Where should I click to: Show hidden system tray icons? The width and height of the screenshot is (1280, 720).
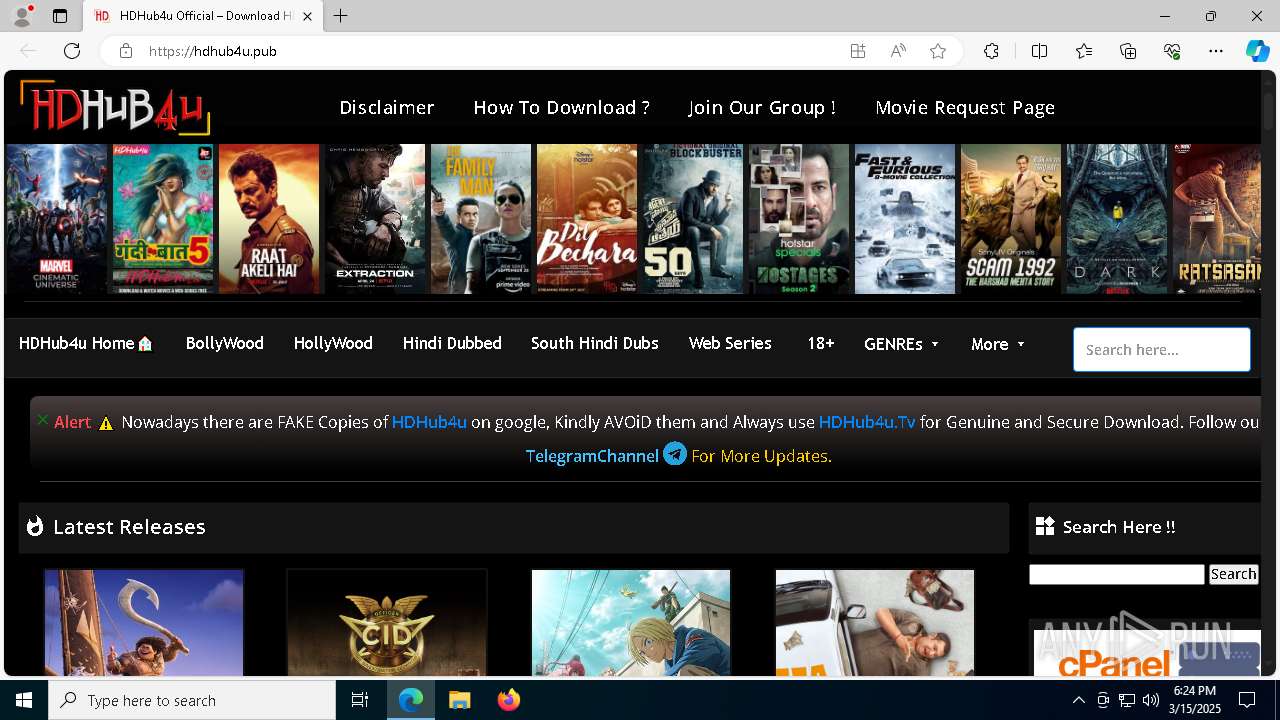point(1078,700)
